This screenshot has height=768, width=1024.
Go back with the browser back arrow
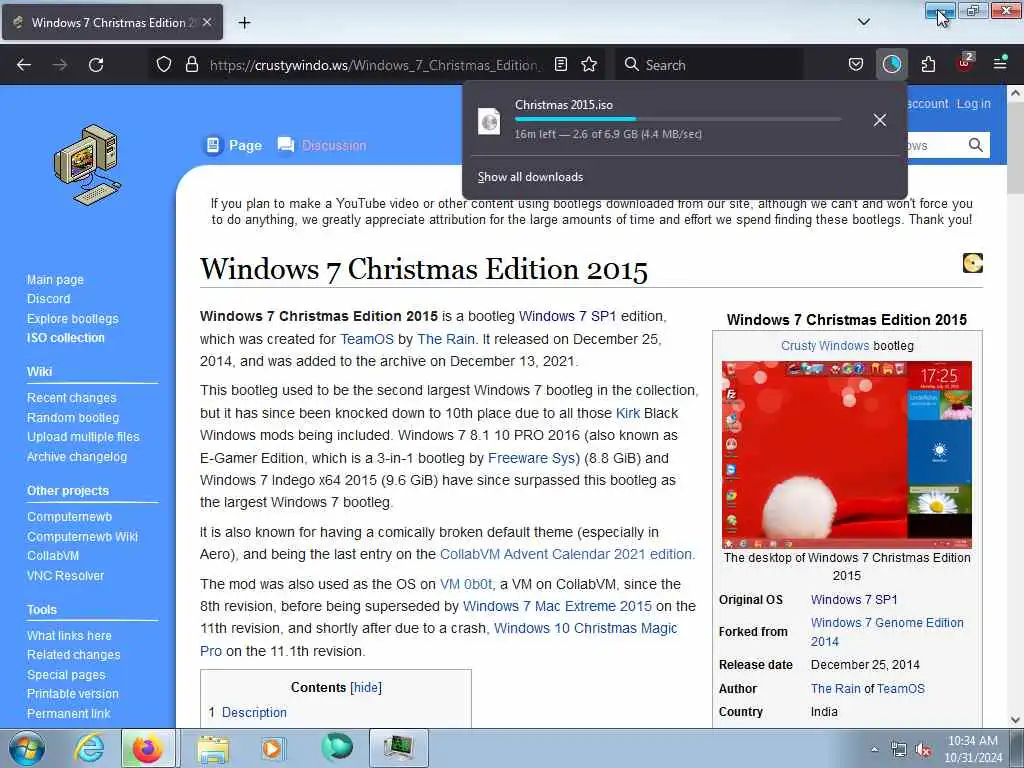point(24,65)
